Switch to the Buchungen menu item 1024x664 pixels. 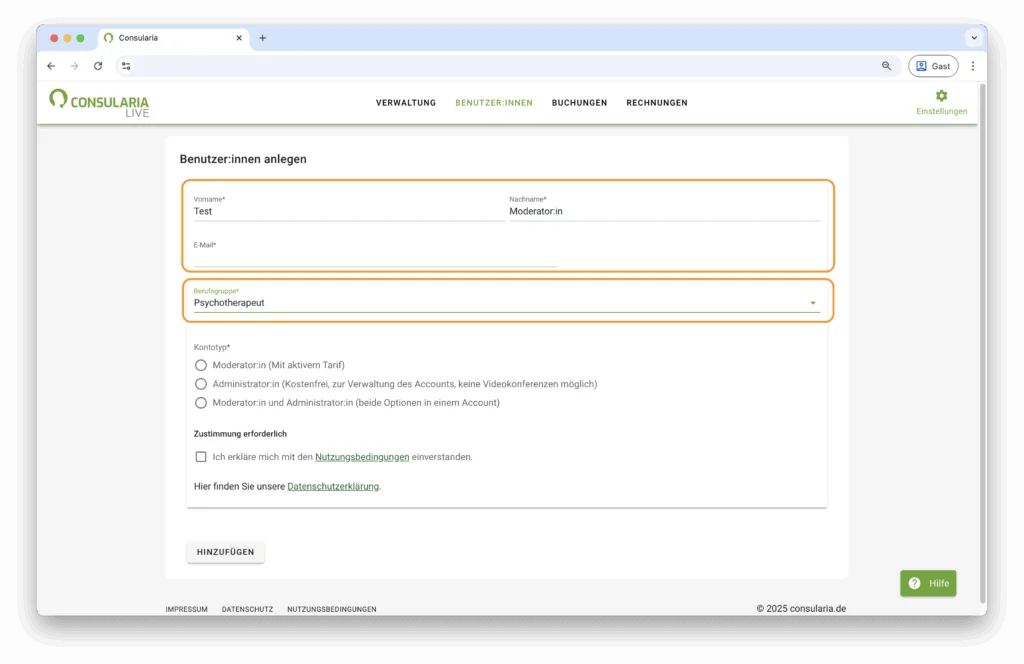579,103
